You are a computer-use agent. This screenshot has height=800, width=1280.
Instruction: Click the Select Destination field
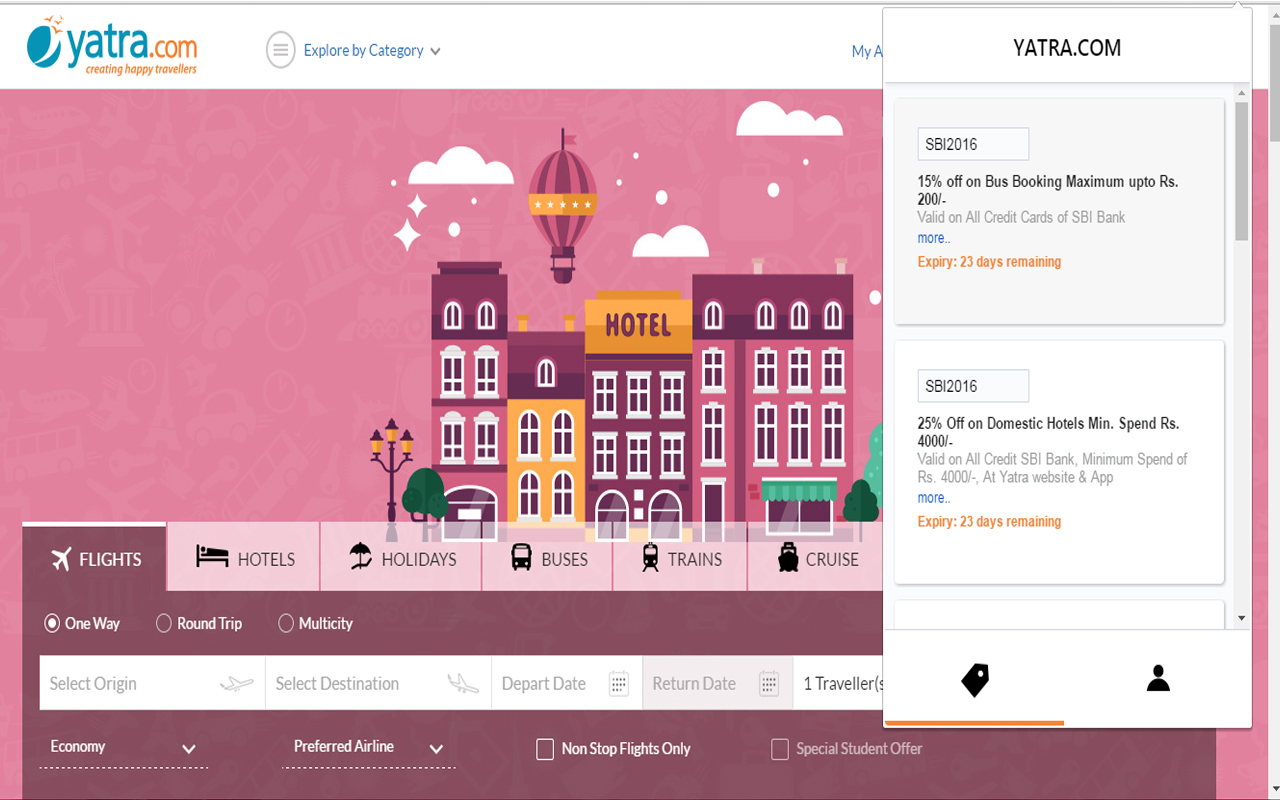pyautogui.click(x=378, y=683)
